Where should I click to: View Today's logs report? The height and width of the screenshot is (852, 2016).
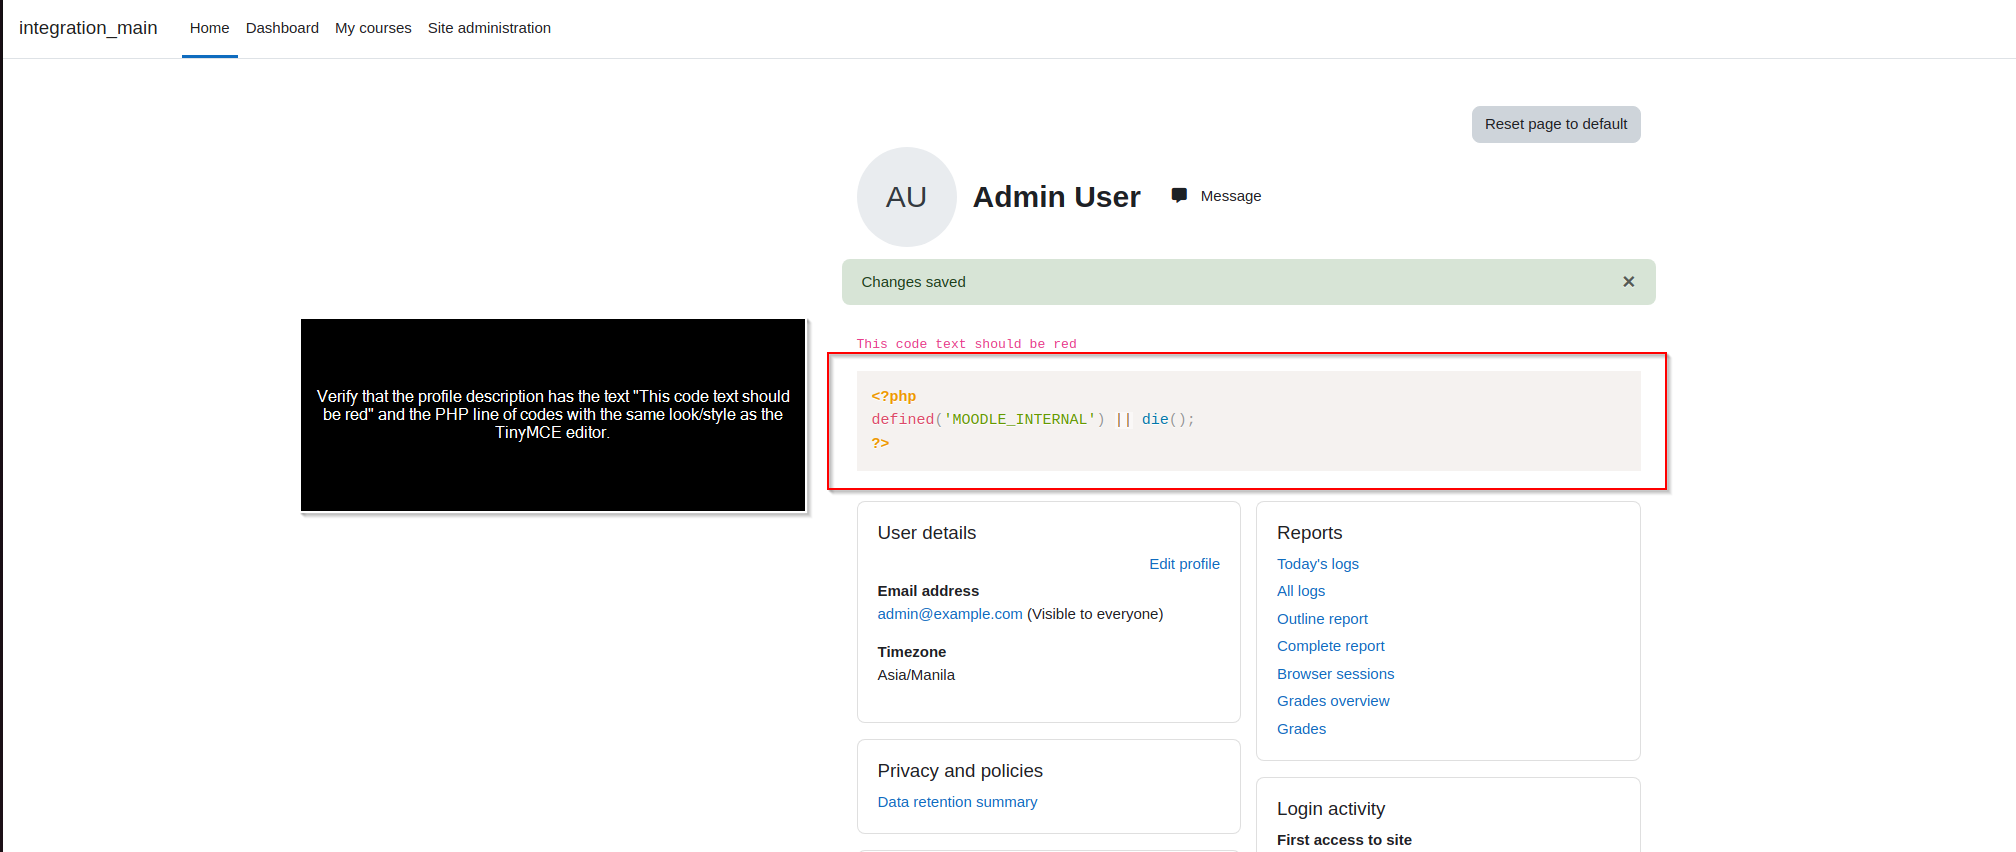coord(1317,564)
